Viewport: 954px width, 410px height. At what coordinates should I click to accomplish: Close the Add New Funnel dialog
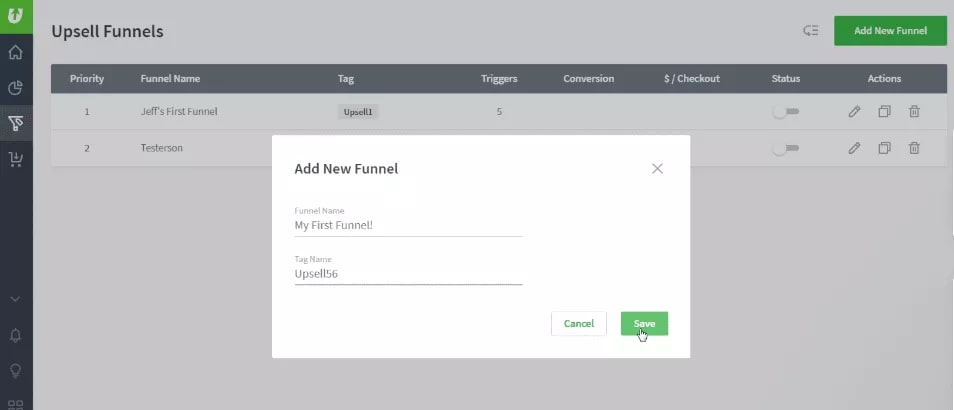point(657,168)
